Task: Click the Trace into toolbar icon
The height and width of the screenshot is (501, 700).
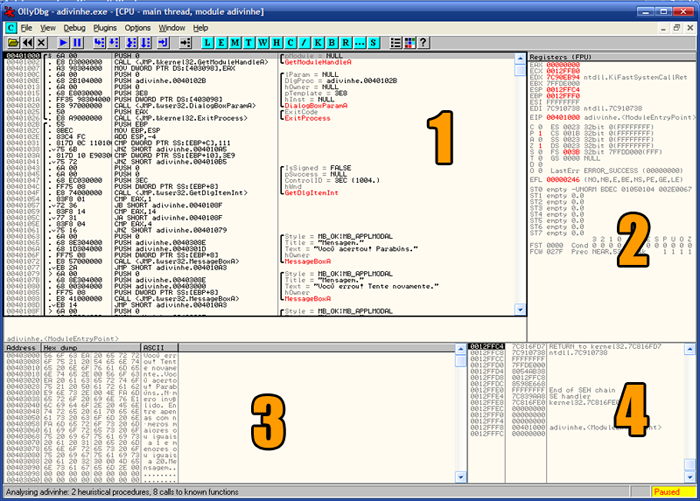Action: 131,43
